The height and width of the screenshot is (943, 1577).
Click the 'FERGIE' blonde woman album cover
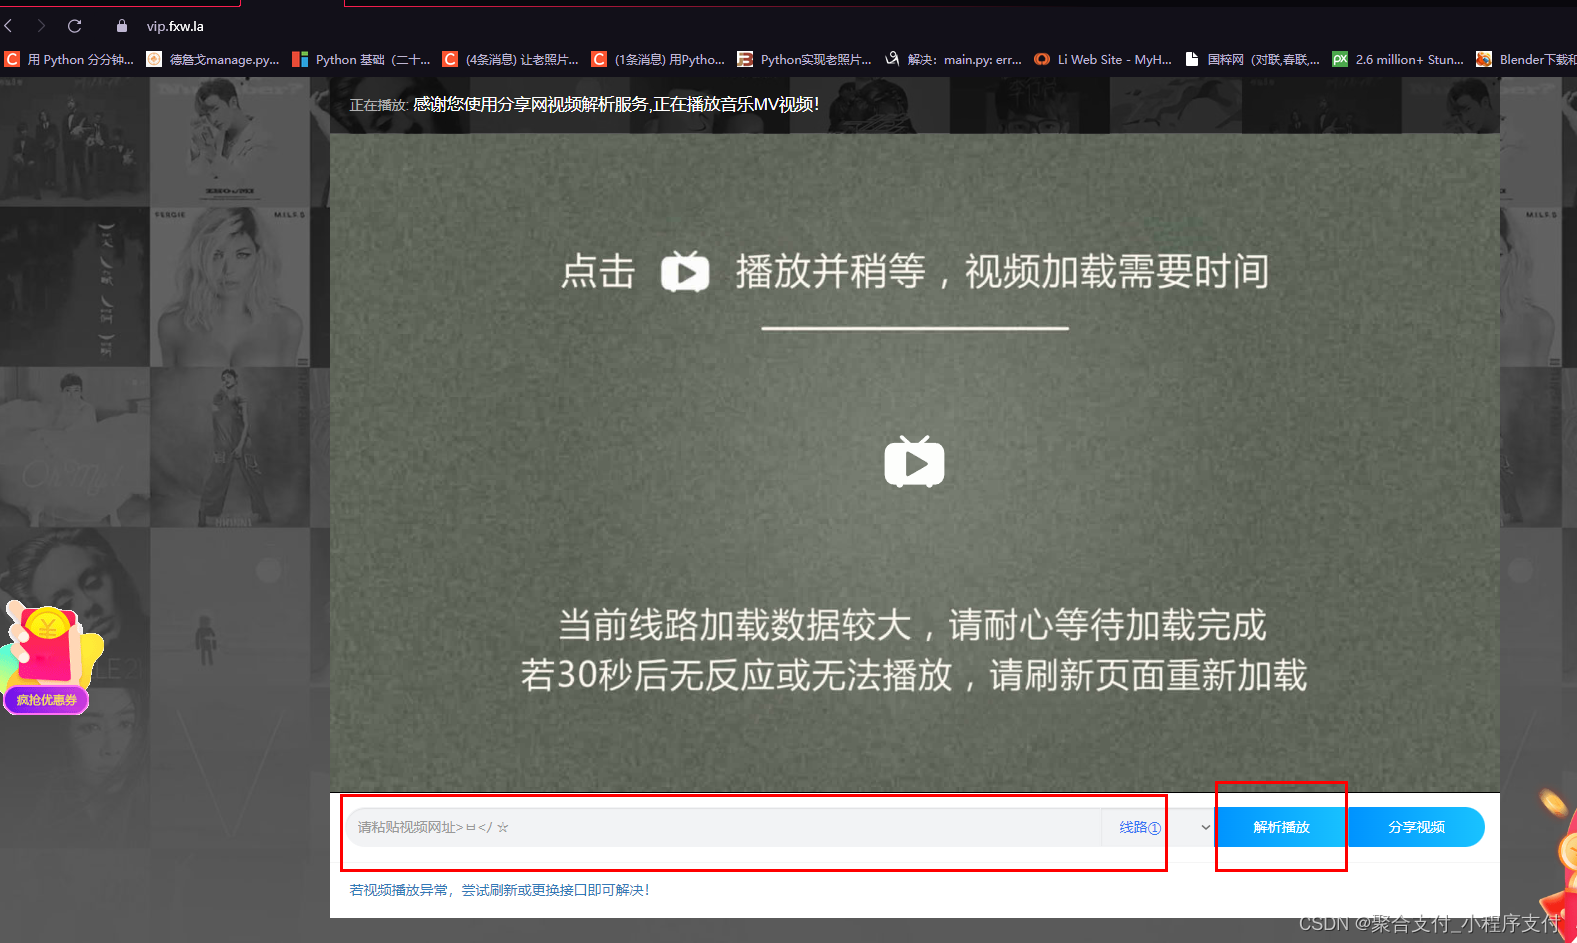point(229,287)
